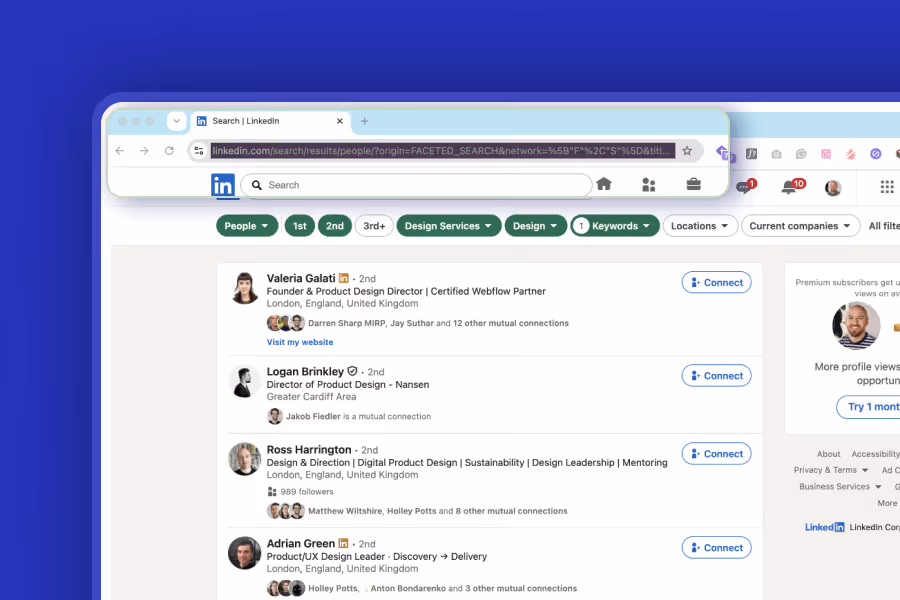Open the Keywords filter dropdown
Screen dimensions: 900x600
click(615, 226)
